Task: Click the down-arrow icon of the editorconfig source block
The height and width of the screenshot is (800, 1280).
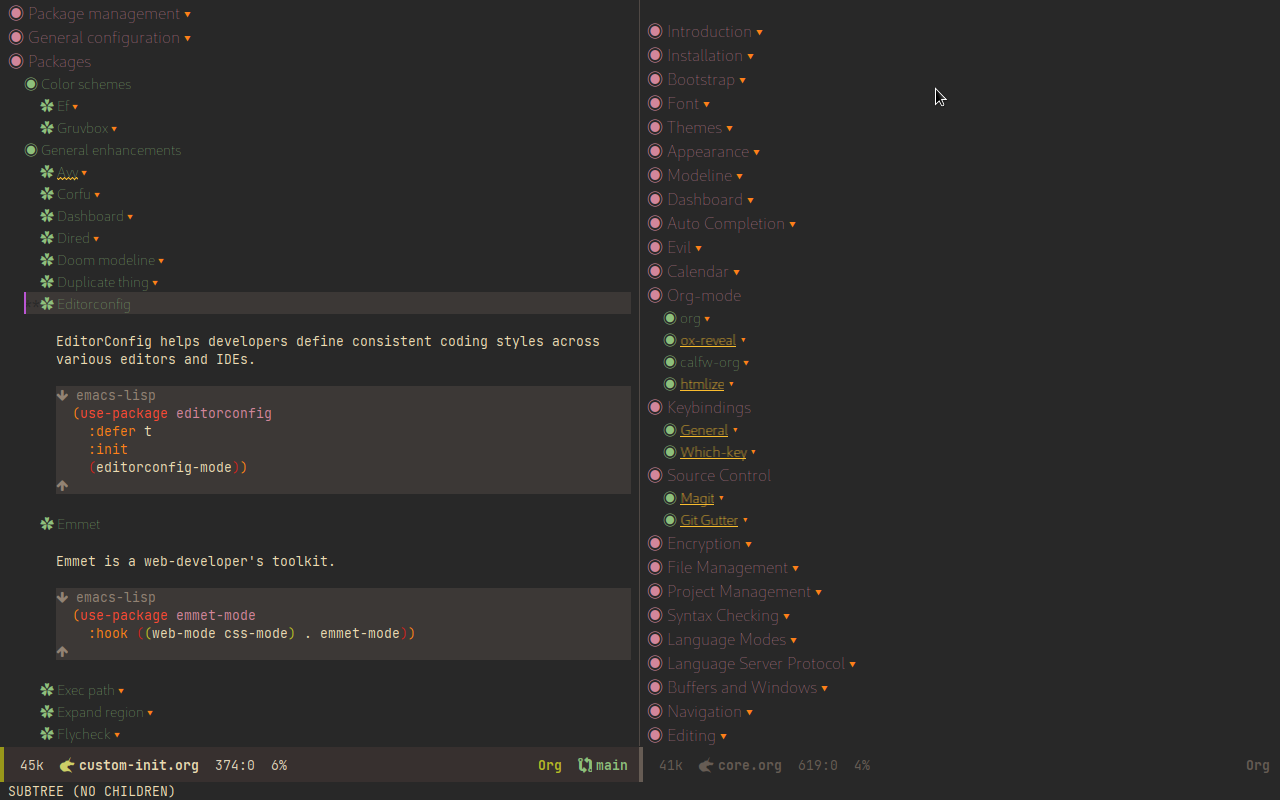Action: point(62,395)
